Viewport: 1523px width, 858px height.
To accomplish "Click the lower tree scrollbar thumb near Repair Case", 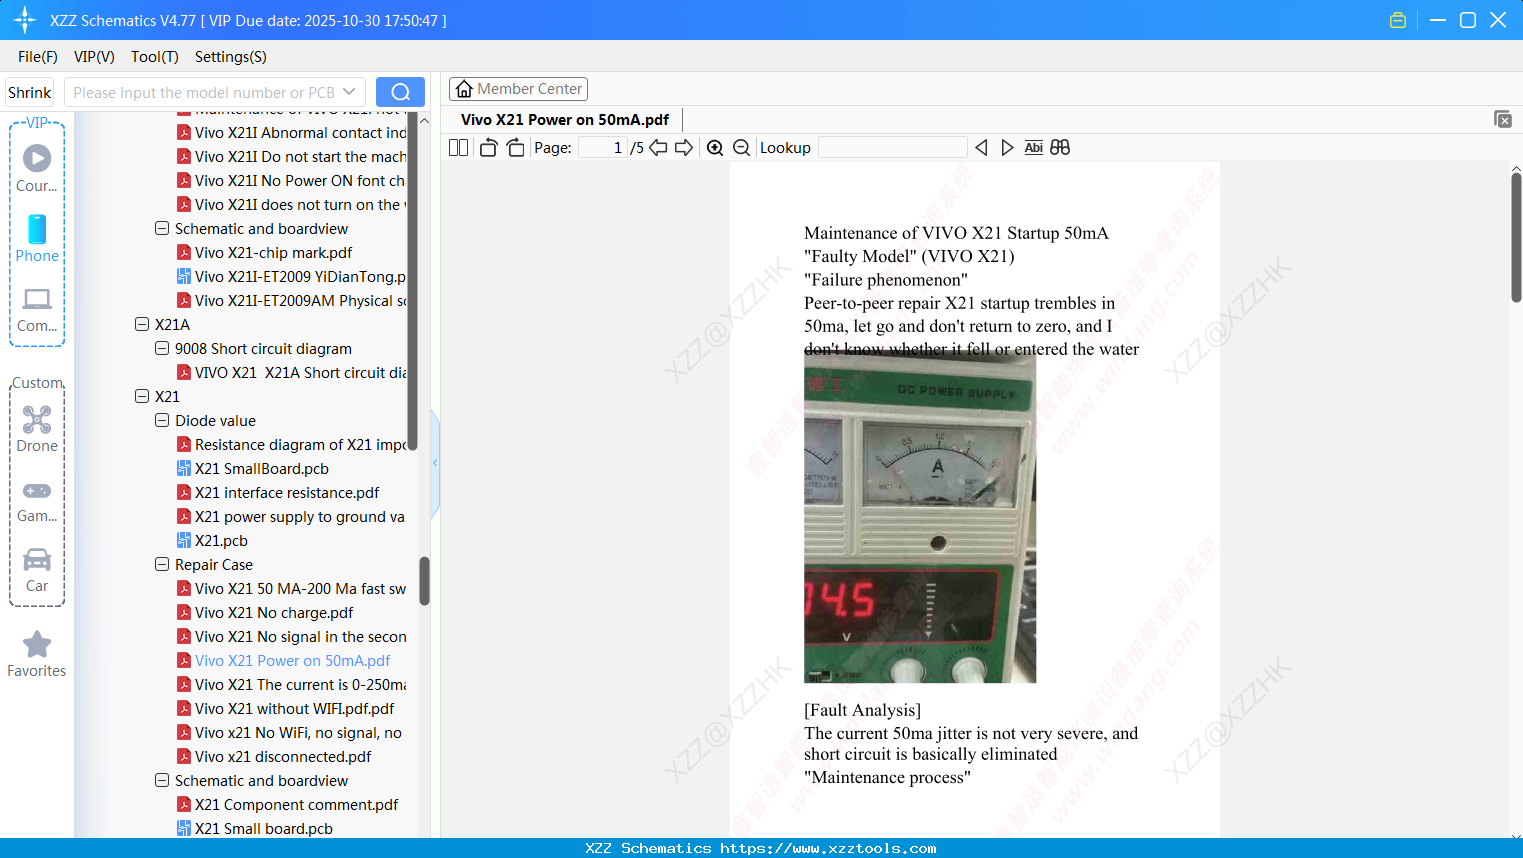I will click(x=424, y=581).
